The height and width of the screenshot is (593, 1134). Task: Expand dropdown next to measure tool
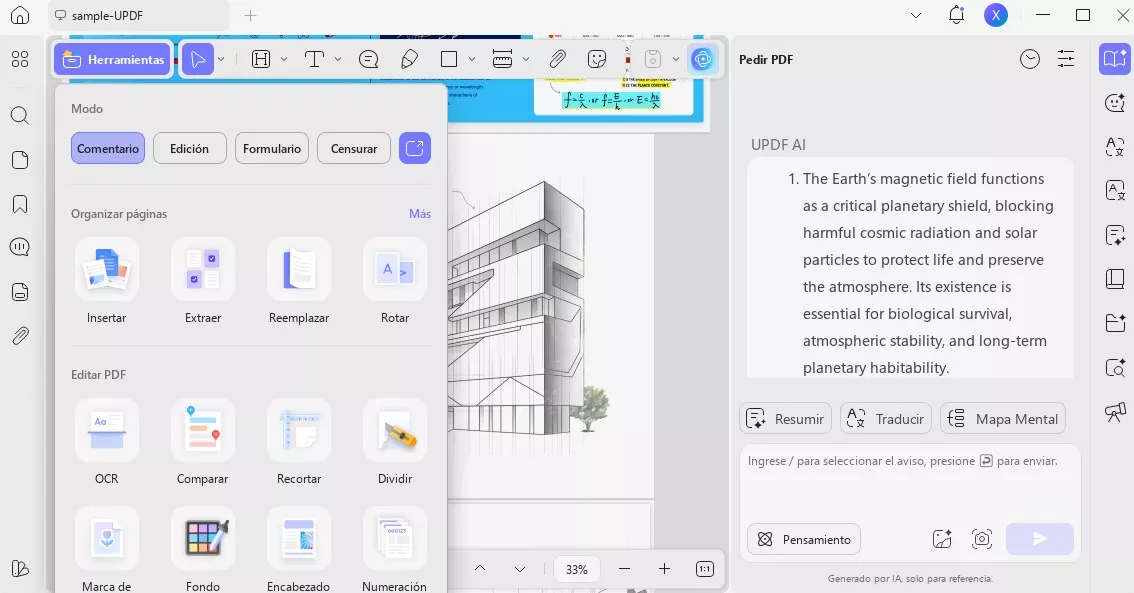(526, 59)
